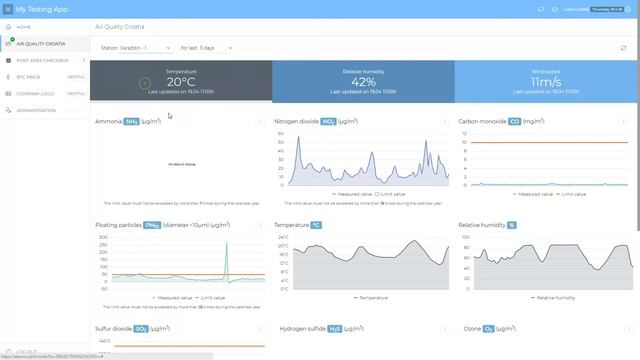Click the refresh icon in filter bar
This screenshot has height=360, width=640.
624,48
